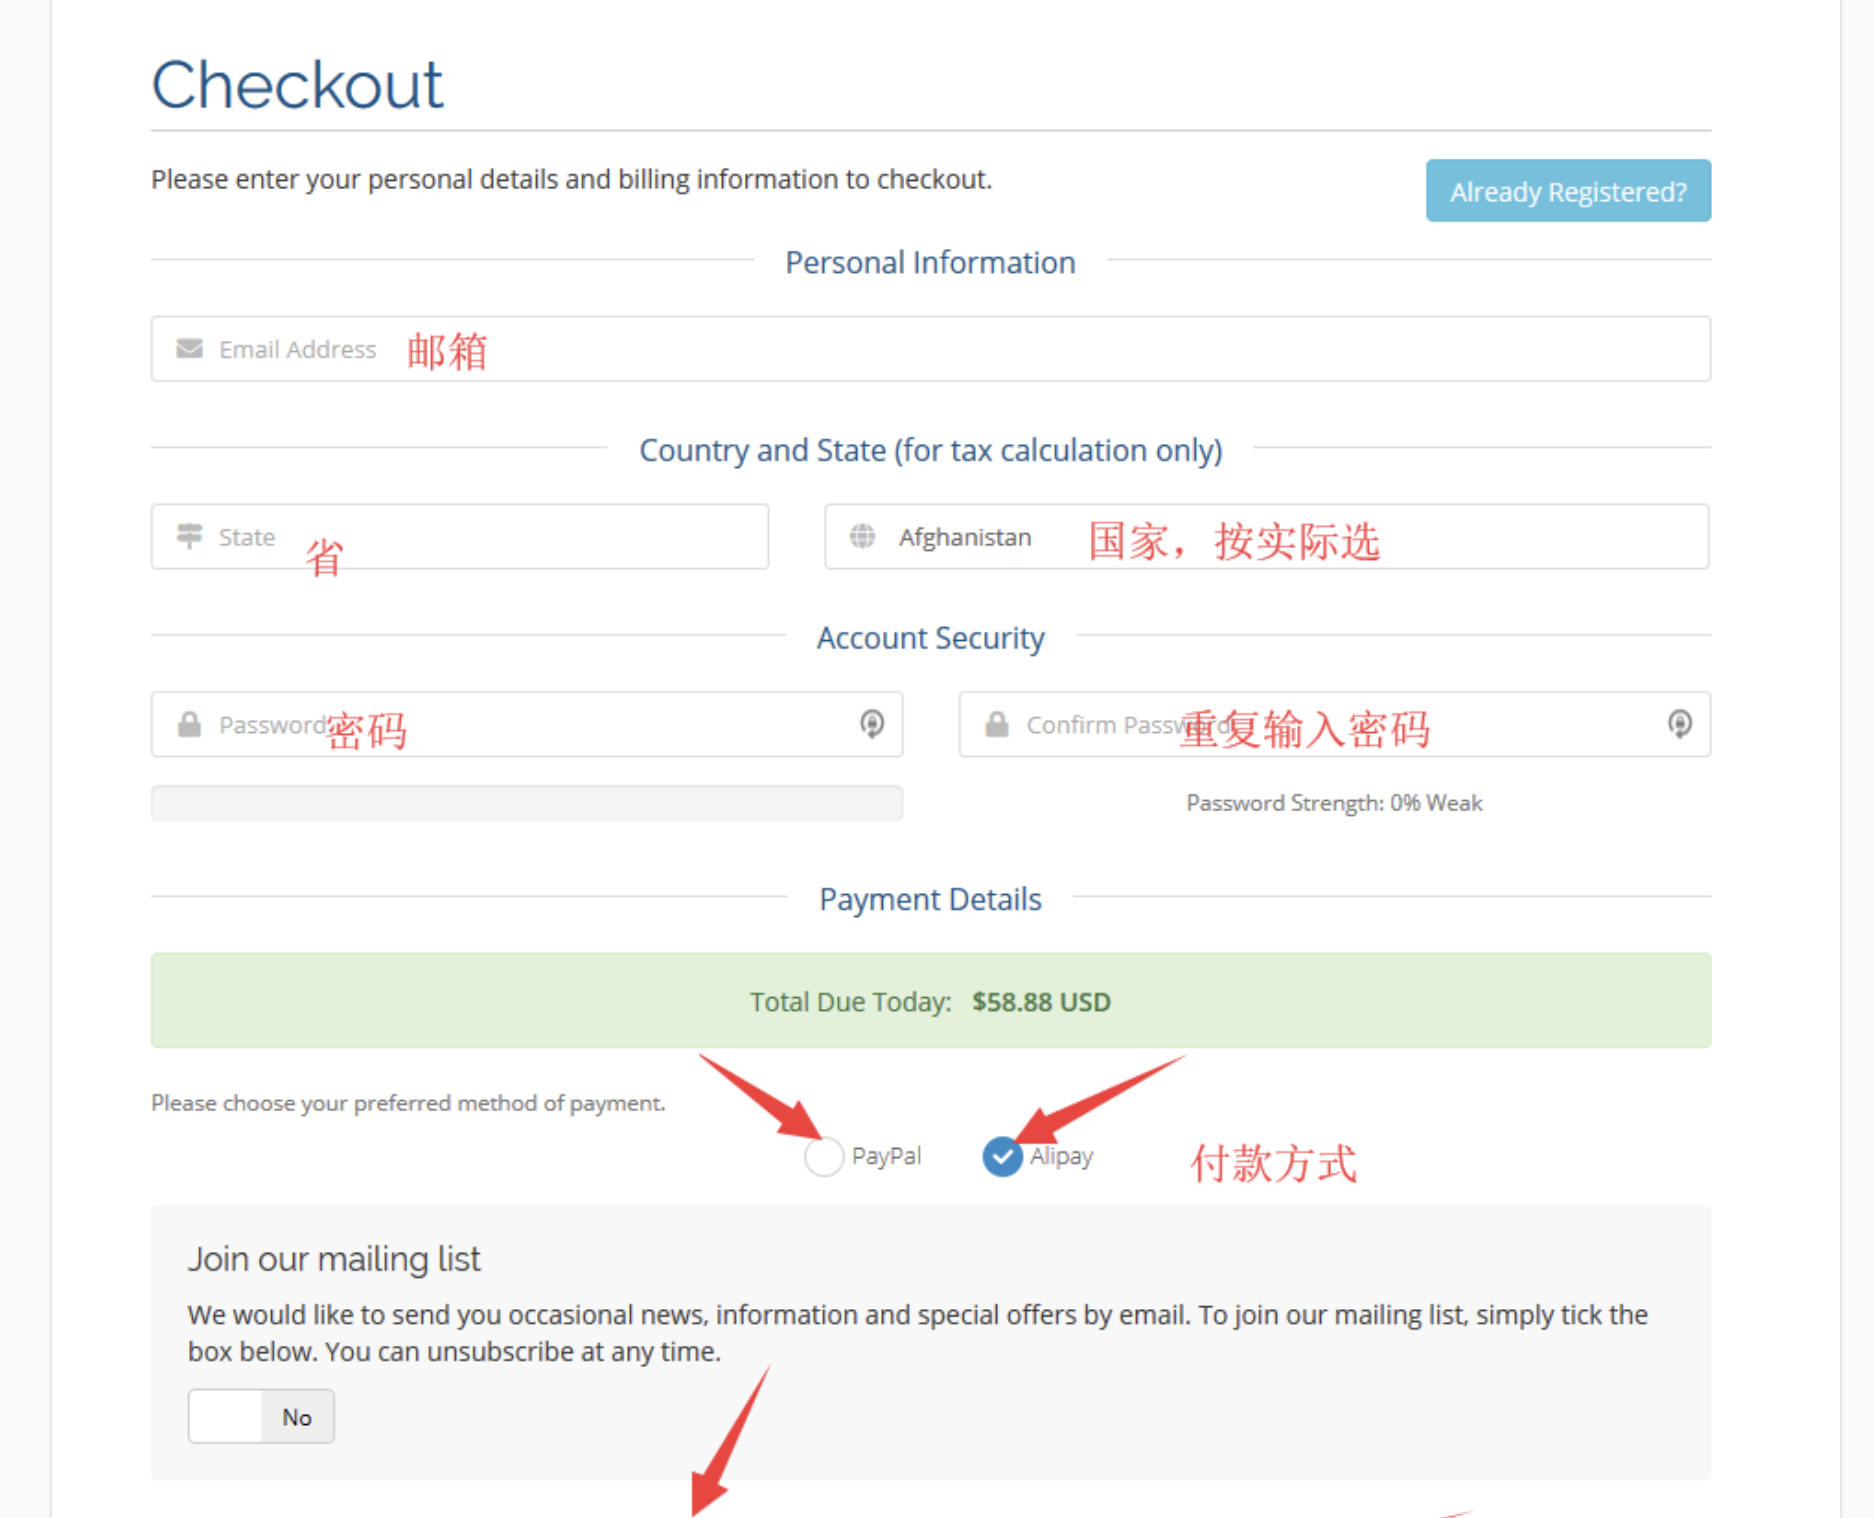
Task: Click the signpost icon in State field
Action: coord(189,536)
